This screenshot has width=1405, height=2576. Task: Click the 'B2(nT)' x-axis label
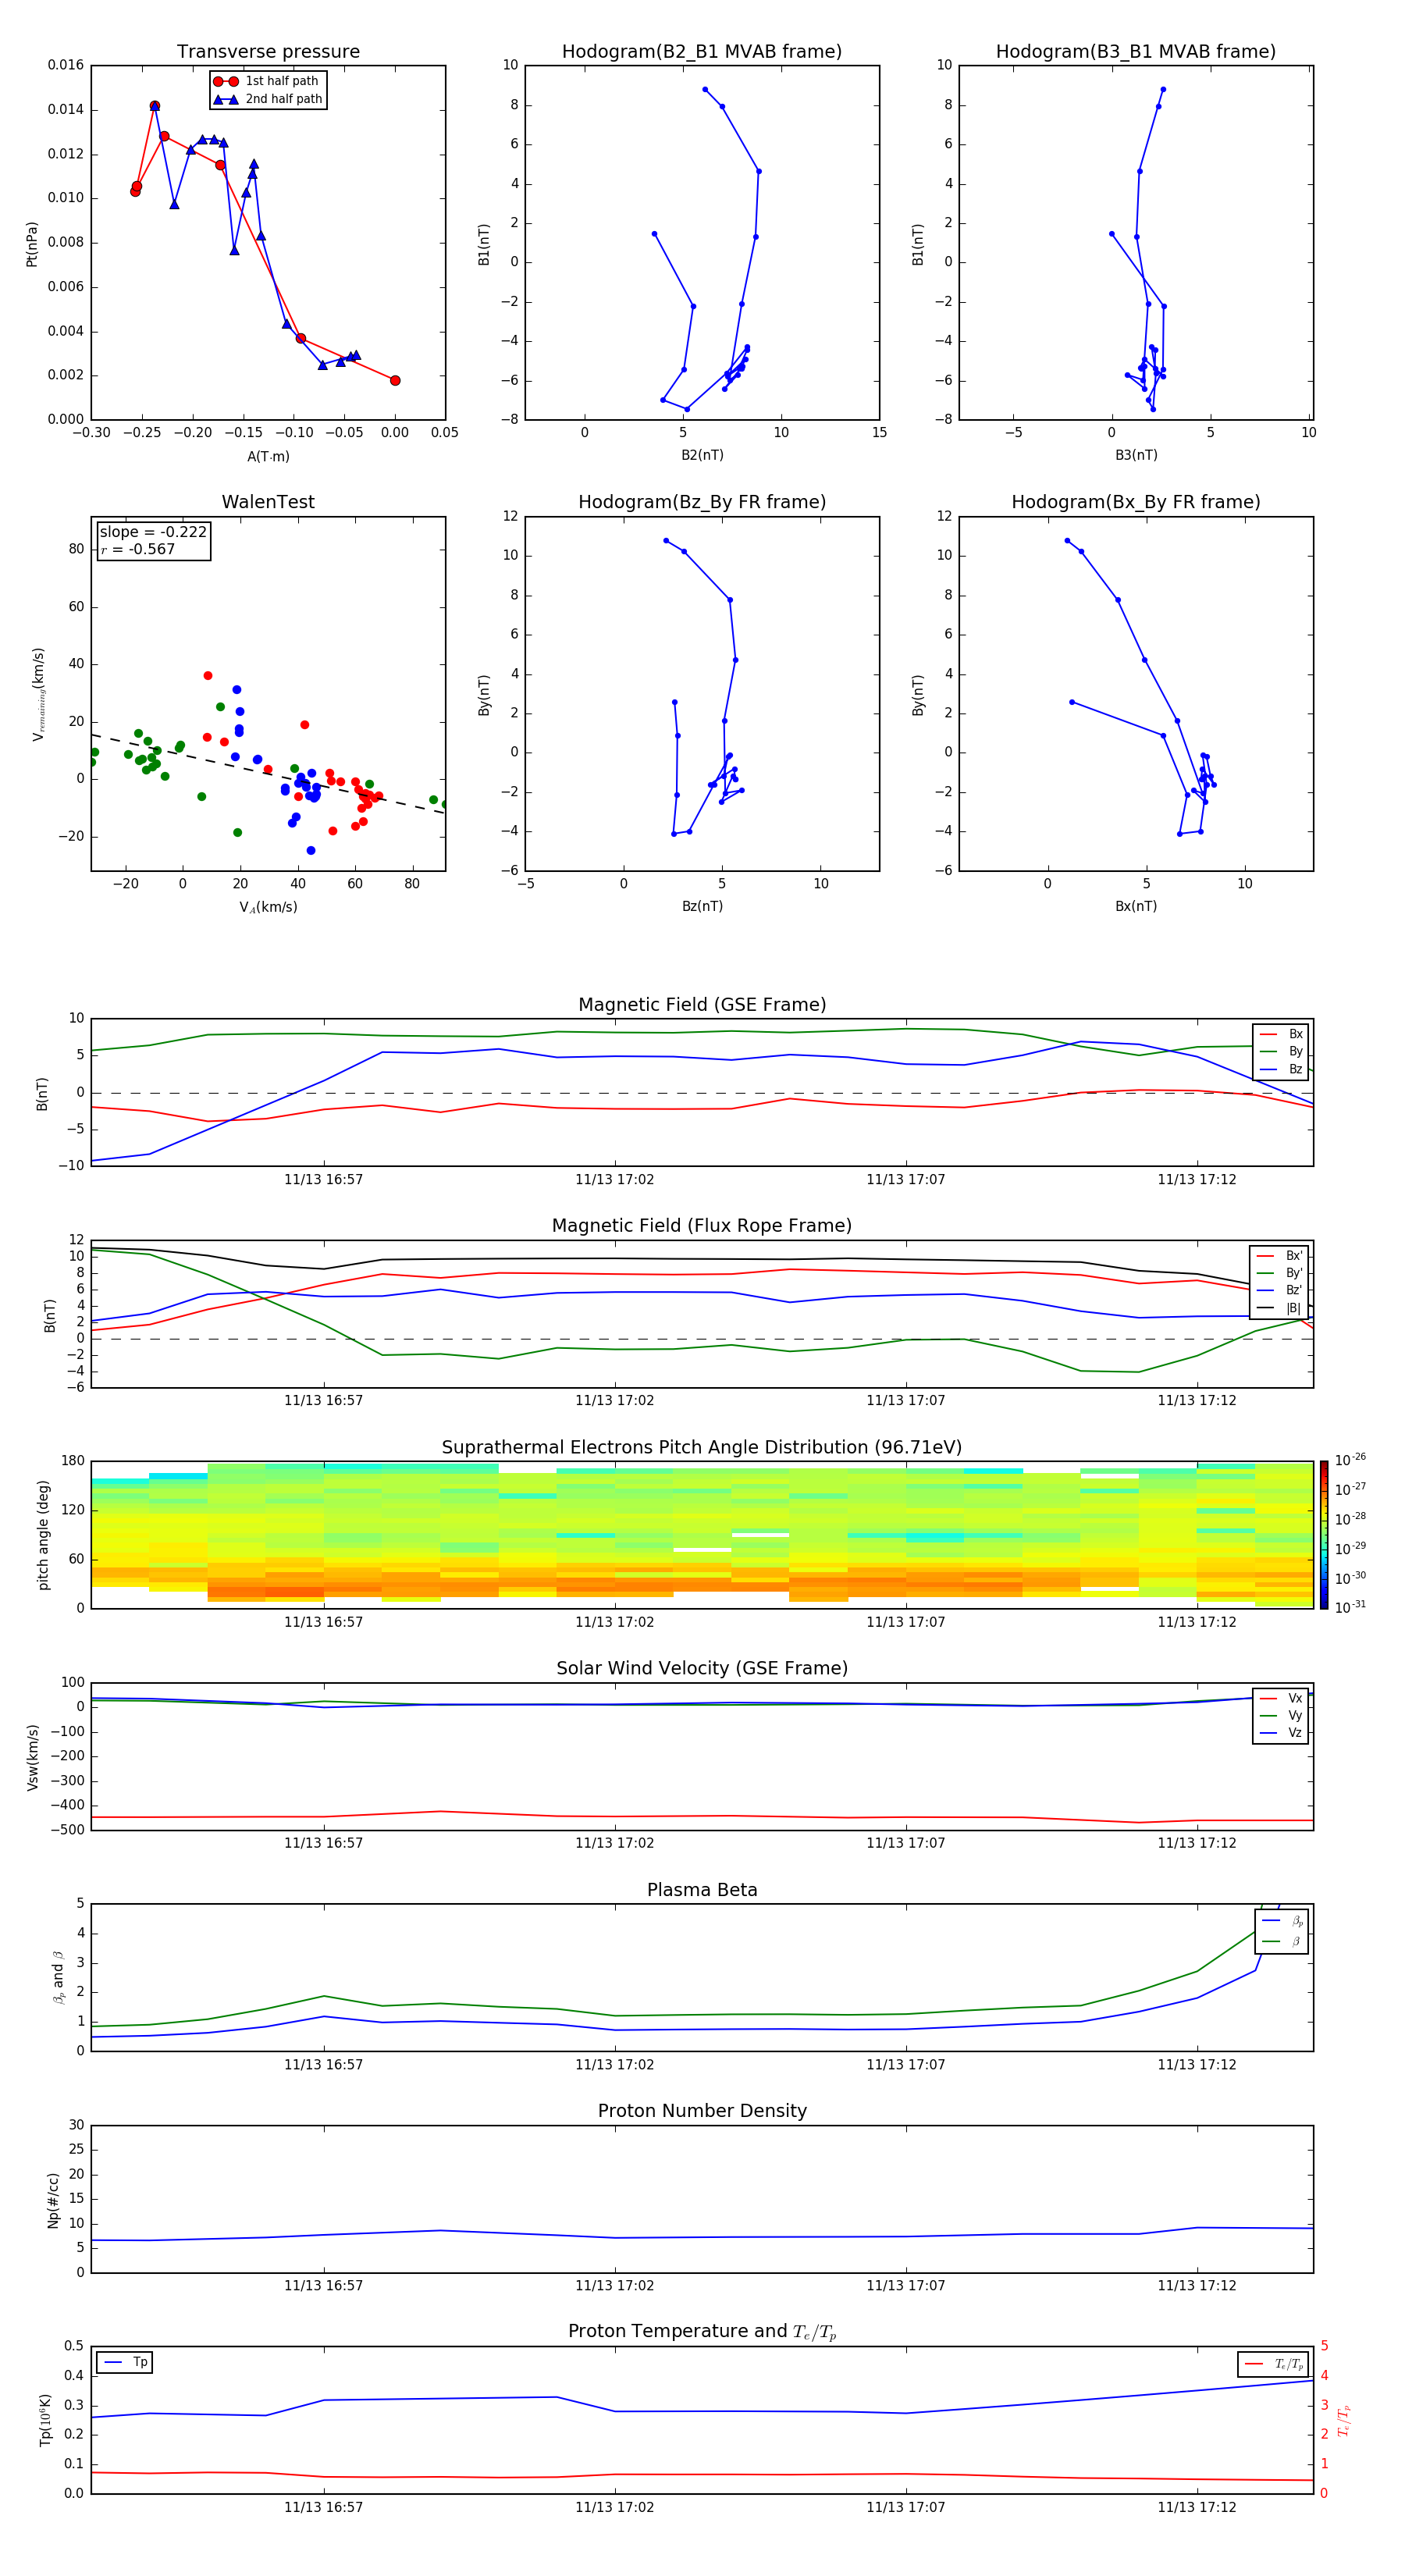pos(702,455)
